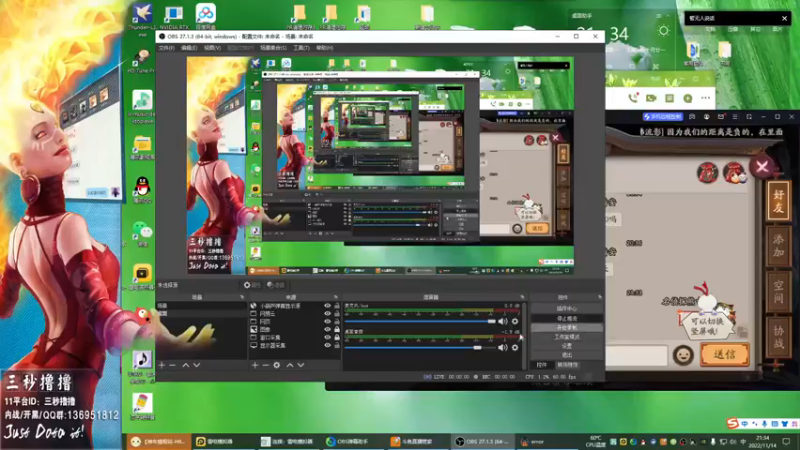Open the 编辑(E) menu in OBS
The image size is (800, 450).
(189, 48)
